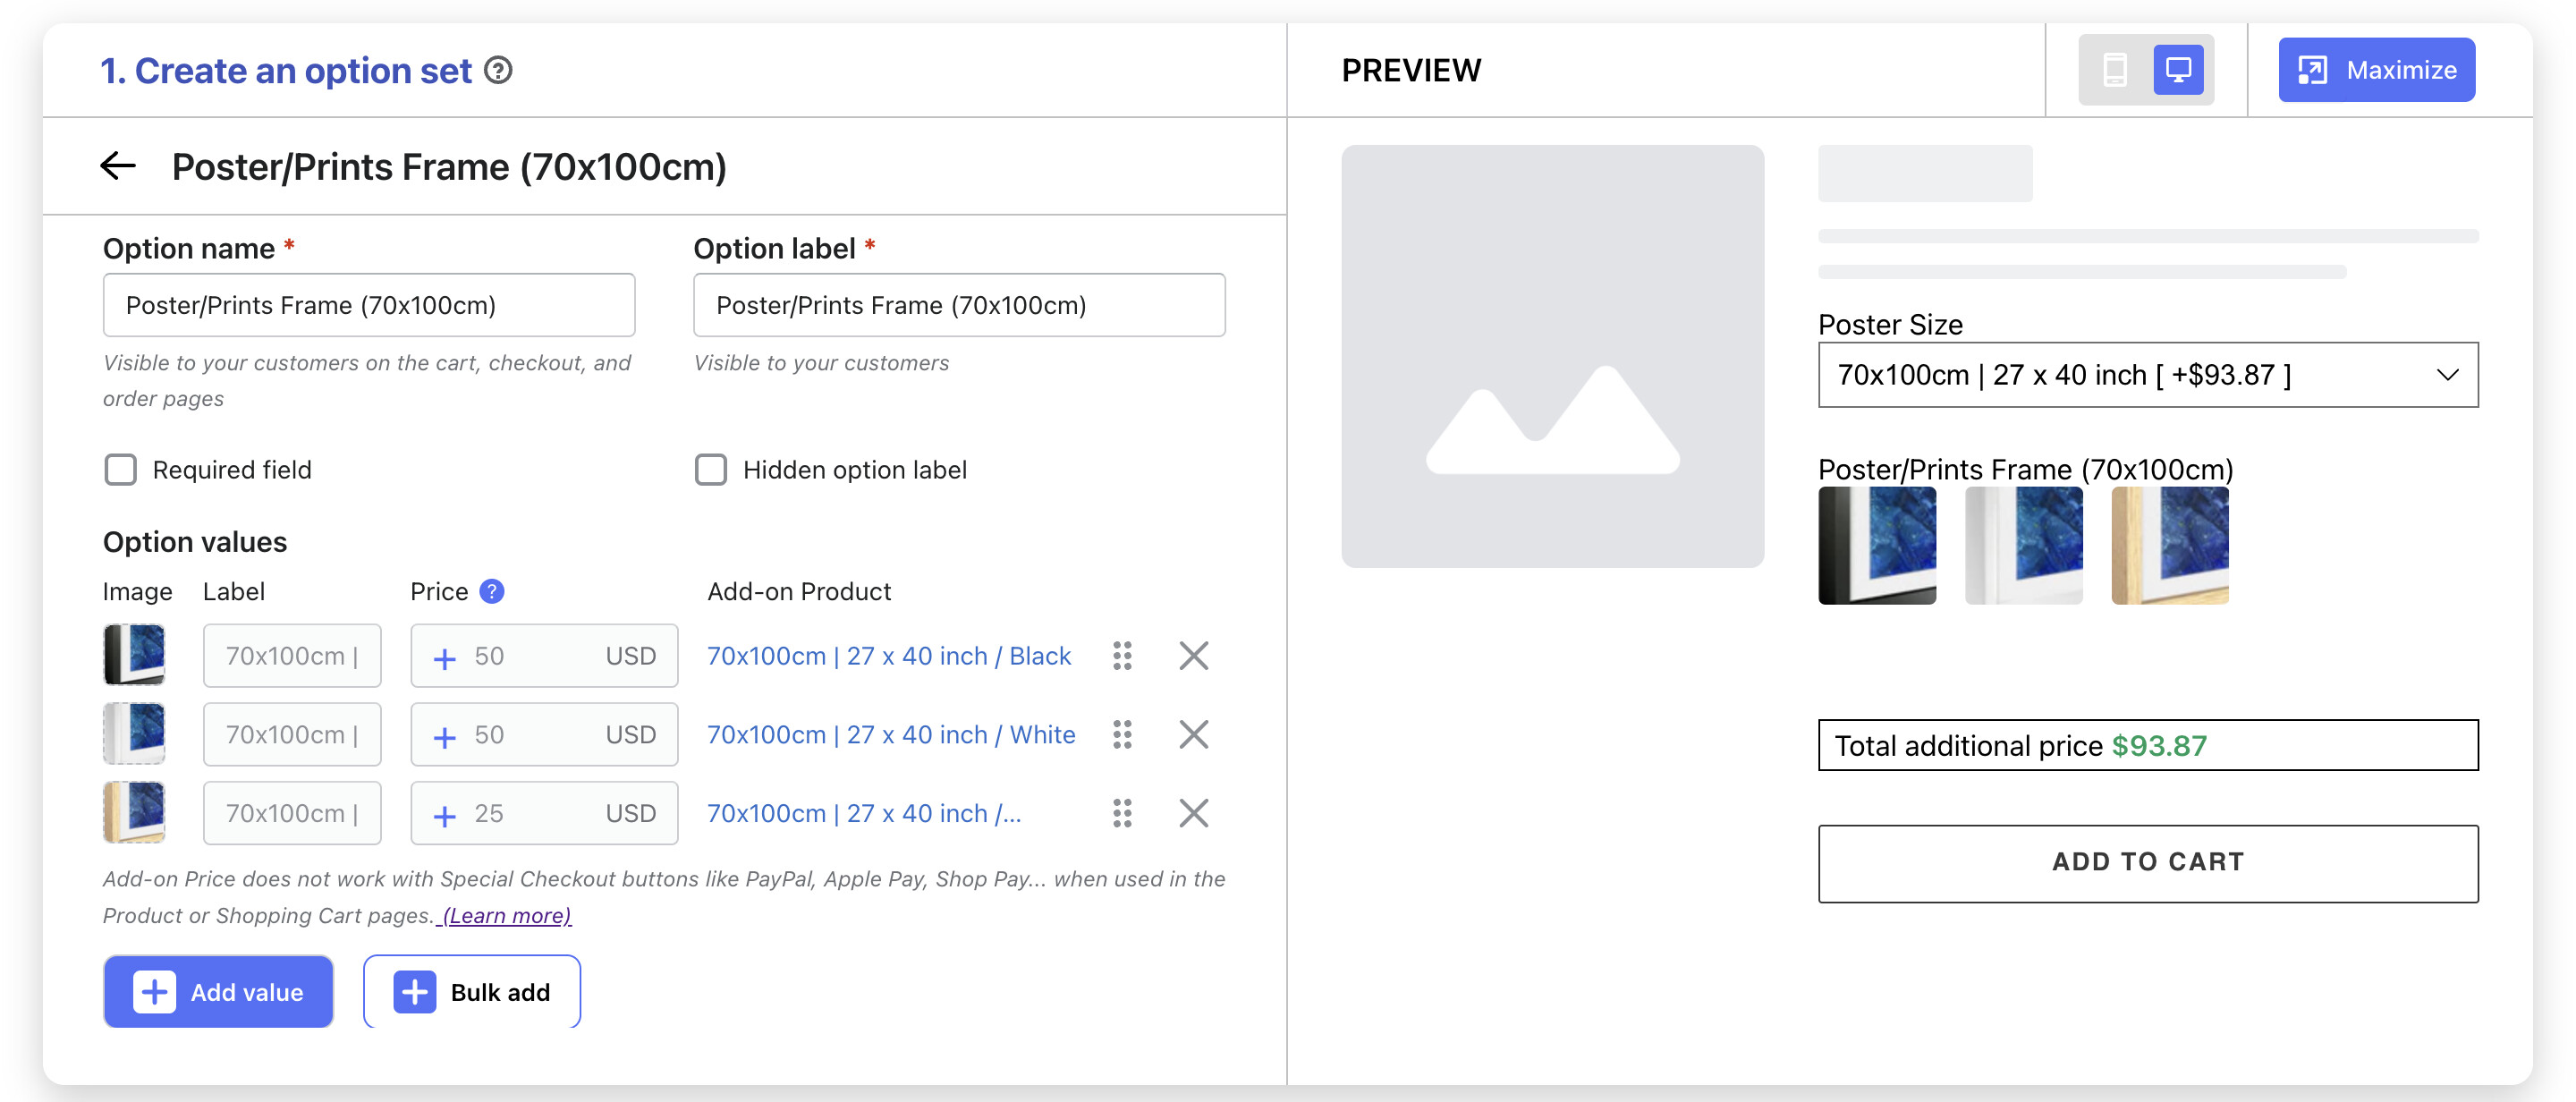Screen dimensions: 2576x1102
Task: Enable the Required field checkbox
Action: point(121,470)
